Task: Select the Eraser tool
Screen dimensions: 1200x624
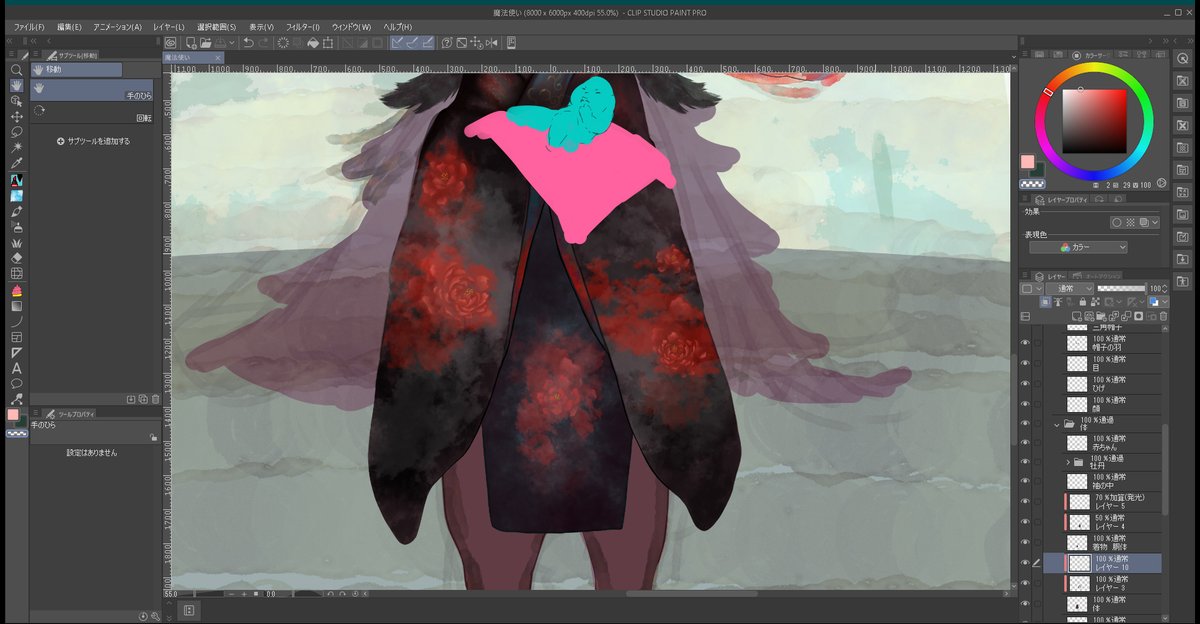Action: pos(16,257)
